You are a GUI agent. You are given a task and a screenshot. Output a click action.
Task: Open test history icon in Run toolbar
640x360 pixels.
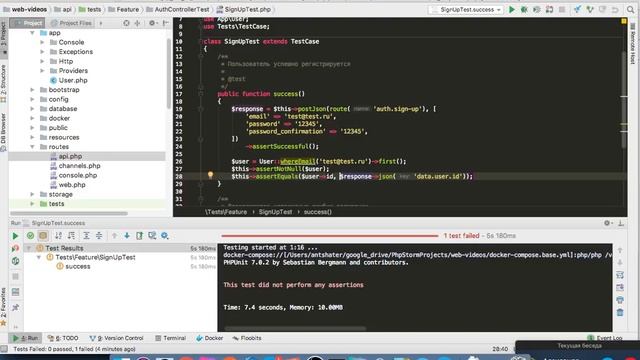(x=152, y=236)
